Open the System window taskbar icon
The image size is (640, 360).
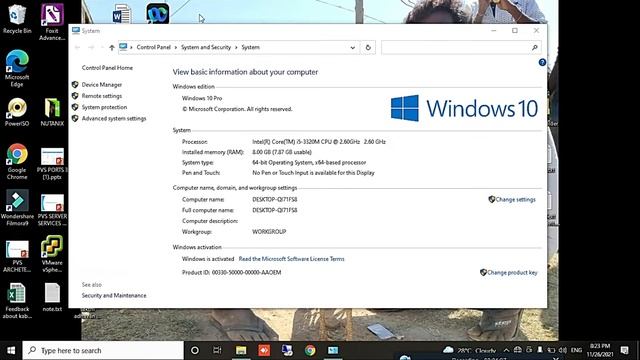pos(333,350)
